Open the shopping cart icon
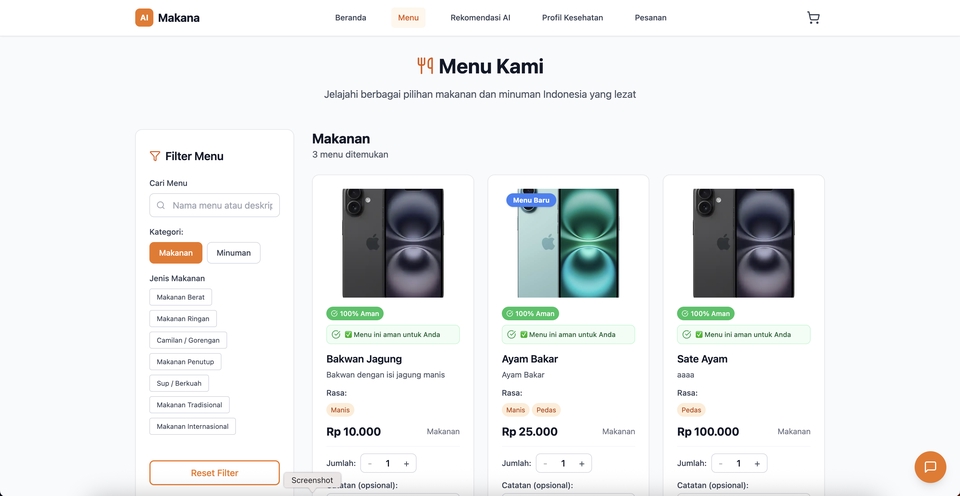Screen dimensions: 960x496 (x=813, y=17)
